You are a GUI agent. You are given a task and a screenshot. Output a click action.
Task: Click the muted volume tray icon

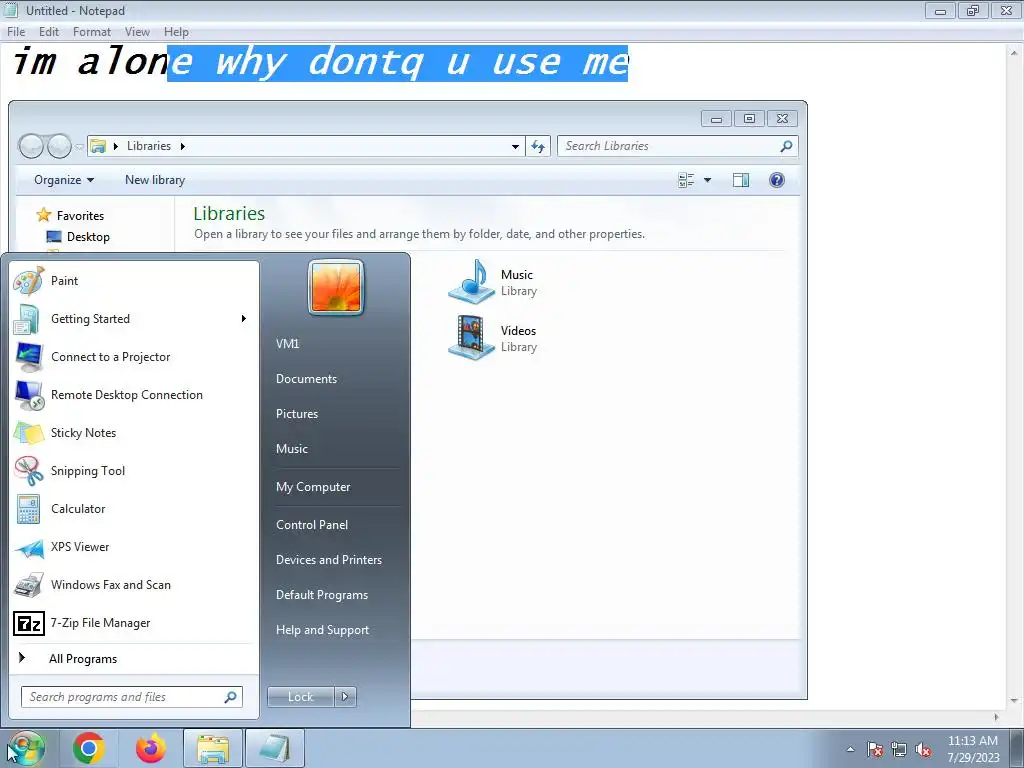coord(923,749)
